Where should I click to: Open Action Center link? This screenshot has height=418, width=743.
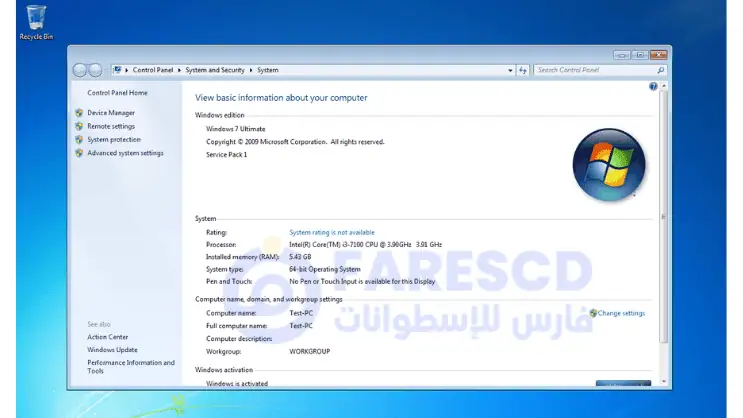[108, 337]
